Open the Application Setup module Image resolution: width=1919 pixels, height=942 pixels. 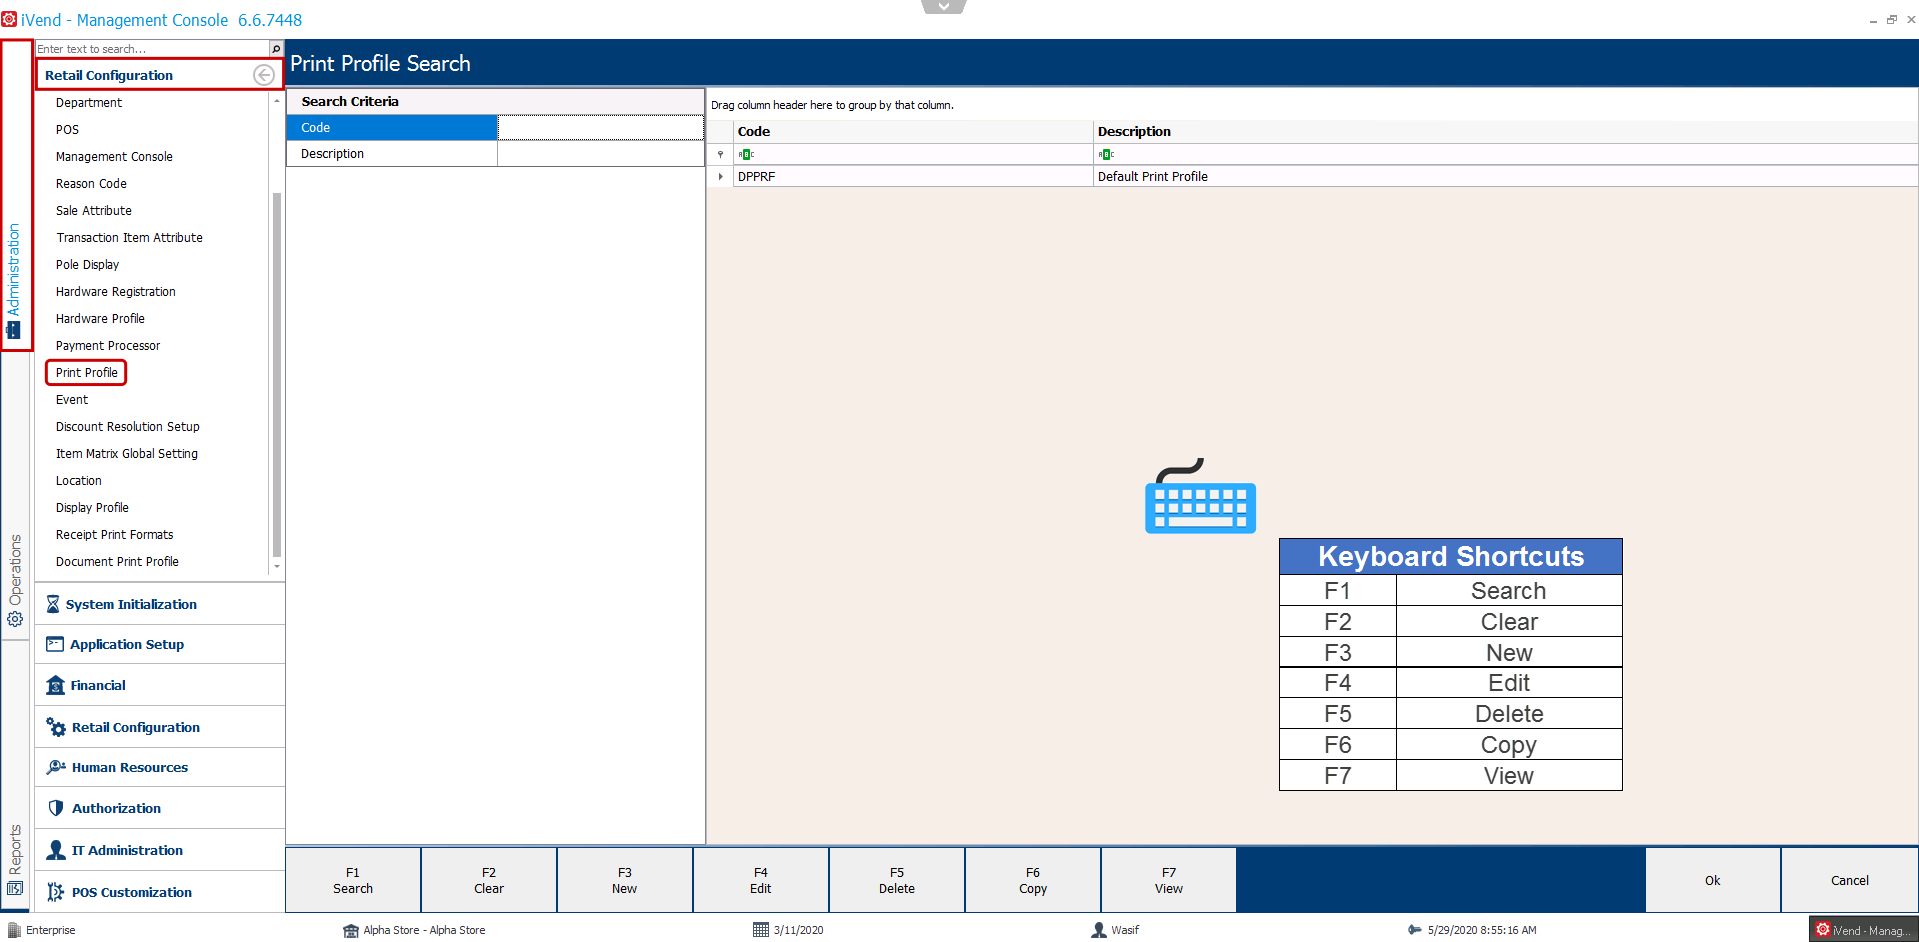(160, 644)
